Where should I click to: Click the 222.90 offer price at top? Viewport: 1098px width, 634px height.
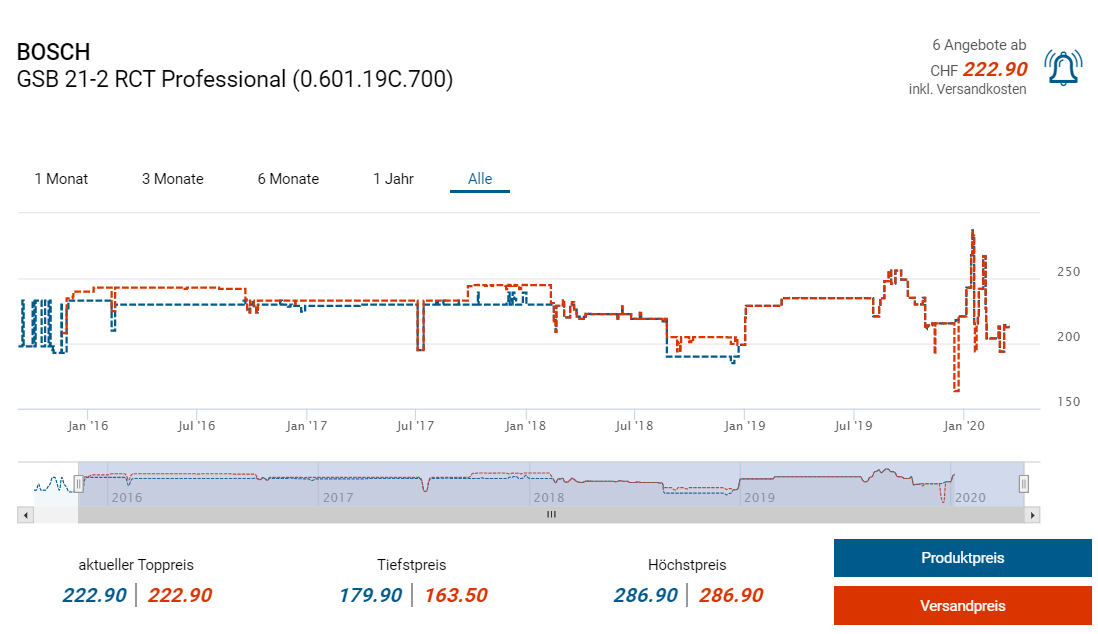[x=994, y=69]
